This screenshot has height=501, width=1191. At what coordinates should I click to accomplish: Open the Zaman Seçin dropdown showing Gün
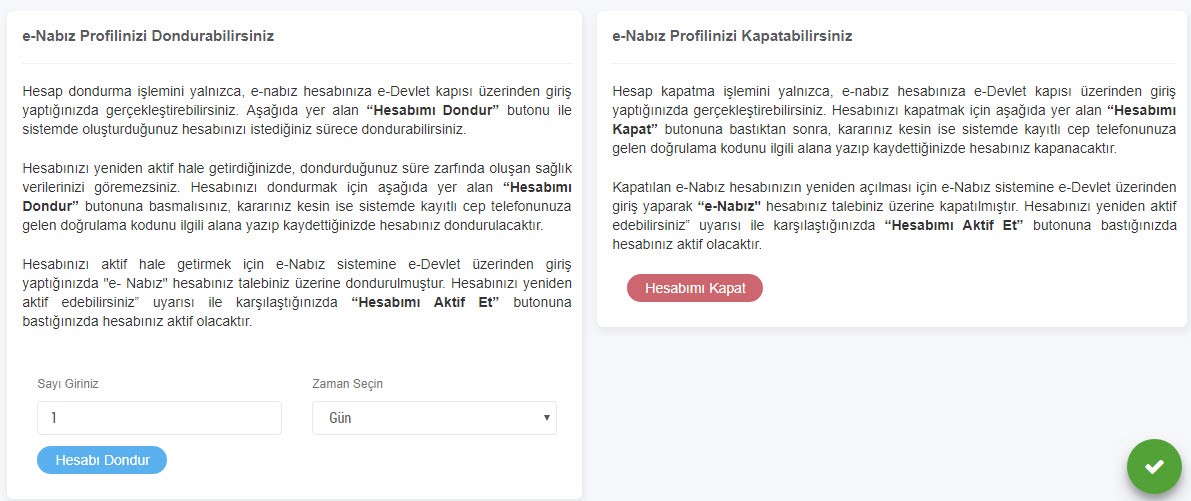coord(434,418)
